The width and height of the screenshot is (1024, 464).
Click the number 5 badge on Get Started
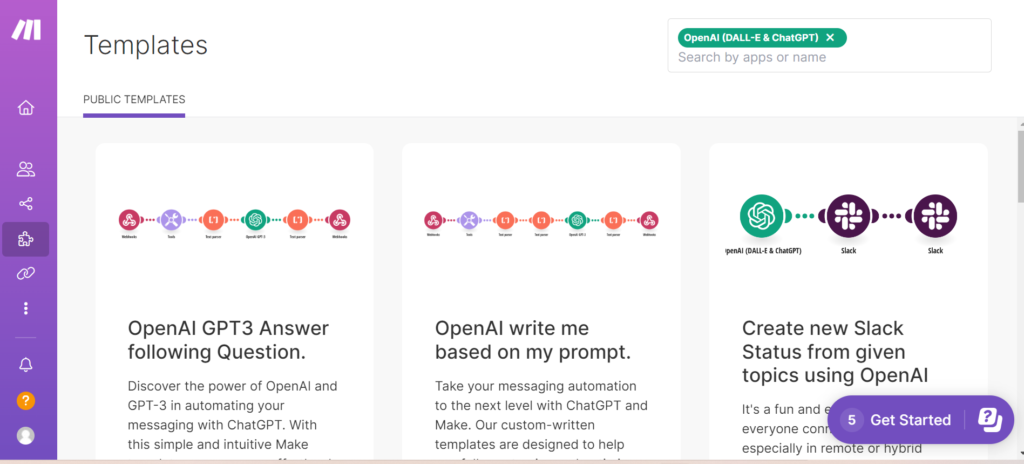tap(851, 420)
